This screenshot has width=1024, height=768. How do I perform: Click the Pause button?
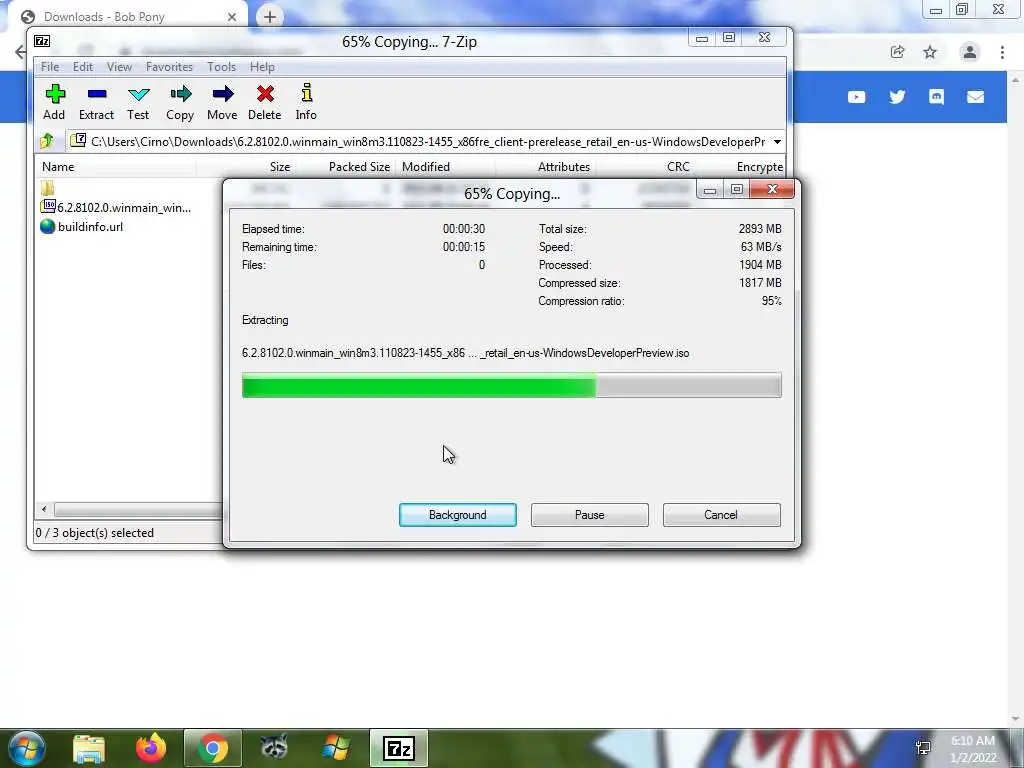(590, 515)
